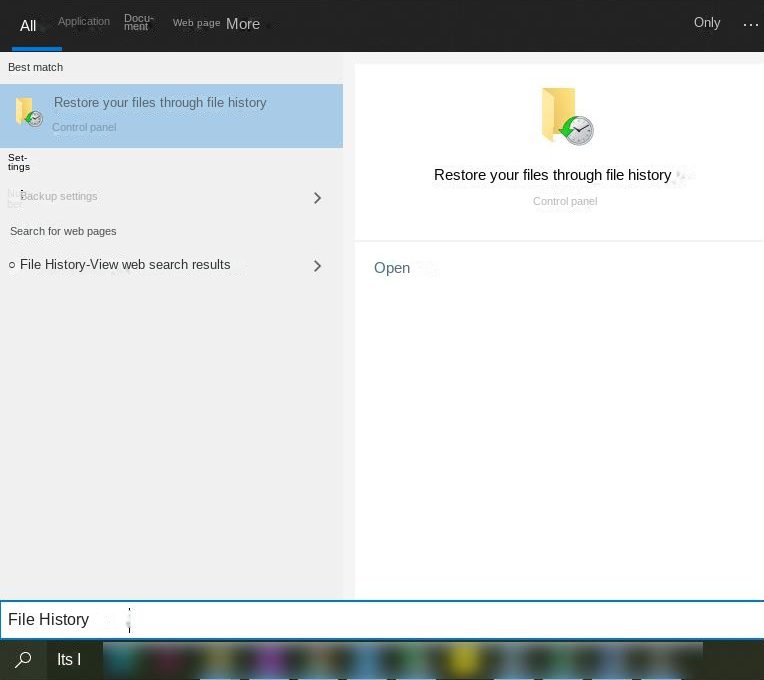Open File History web search results

click(x=125, y=264)
